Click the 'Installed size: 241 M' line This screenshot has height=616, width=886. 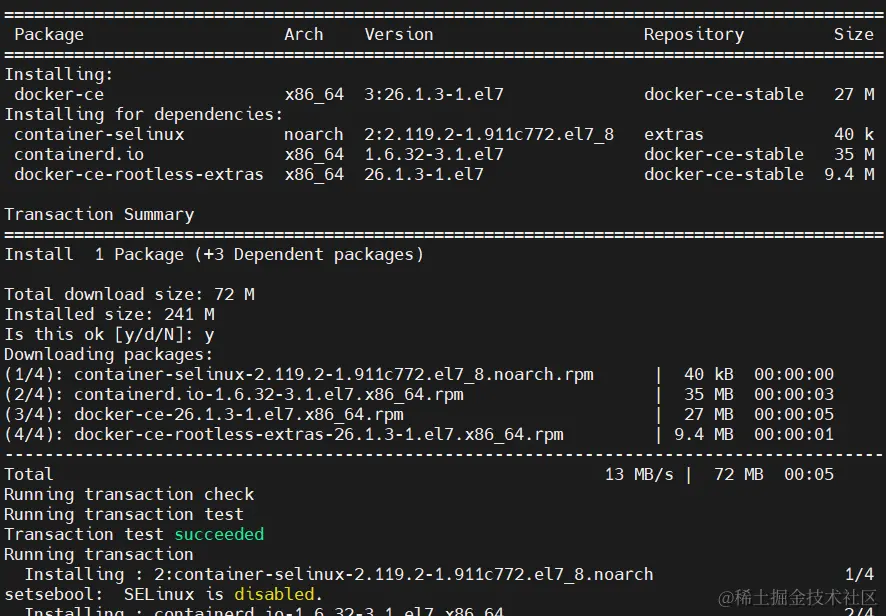click(x=109, y=315)
